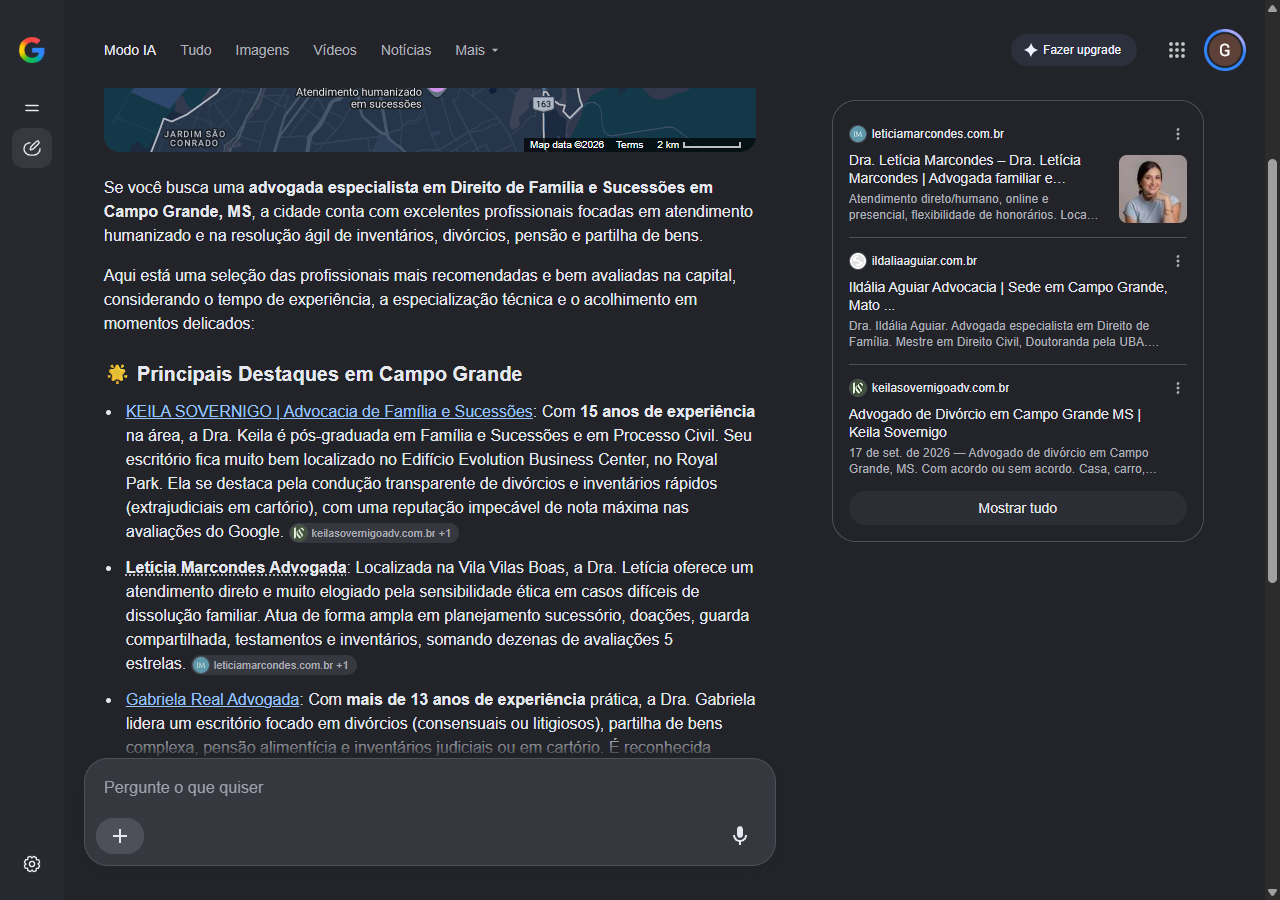This screenshot has height=900, width=1280.
Task: Open the Google apps grid
Action: [x=1177, y=50]
